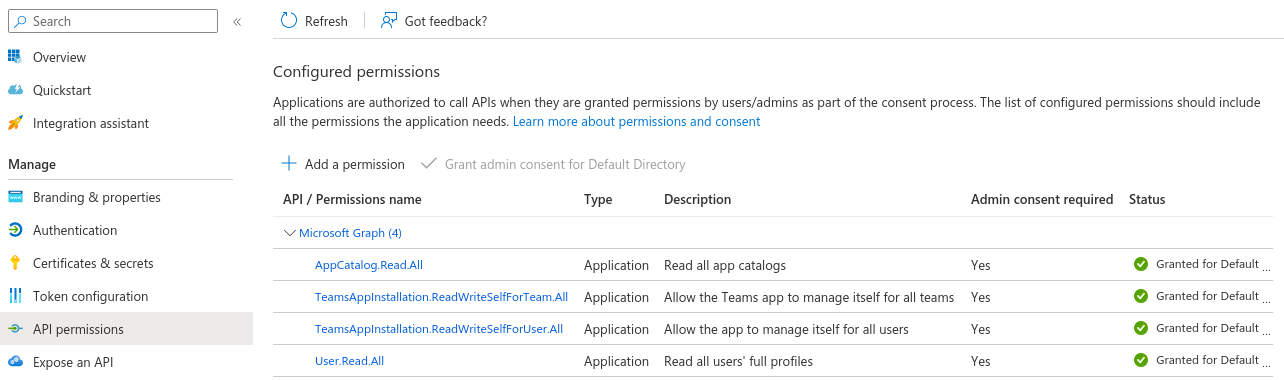Click green status icon for AppCatalog.Read.All
Viewport: 1284px width, 380px height.
click(x=1141, y=264)
